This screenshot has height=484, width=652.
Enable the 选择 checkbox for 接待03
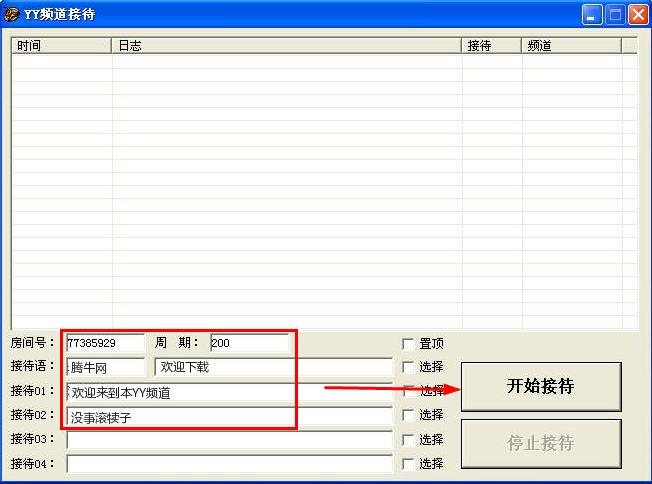pyautogui.click(x=408, y=440)
